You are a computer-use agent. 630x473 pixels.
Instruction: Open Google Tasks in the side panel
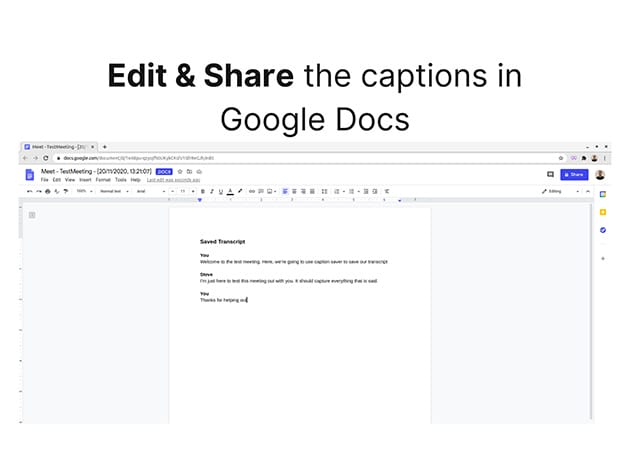pos(603,230)
